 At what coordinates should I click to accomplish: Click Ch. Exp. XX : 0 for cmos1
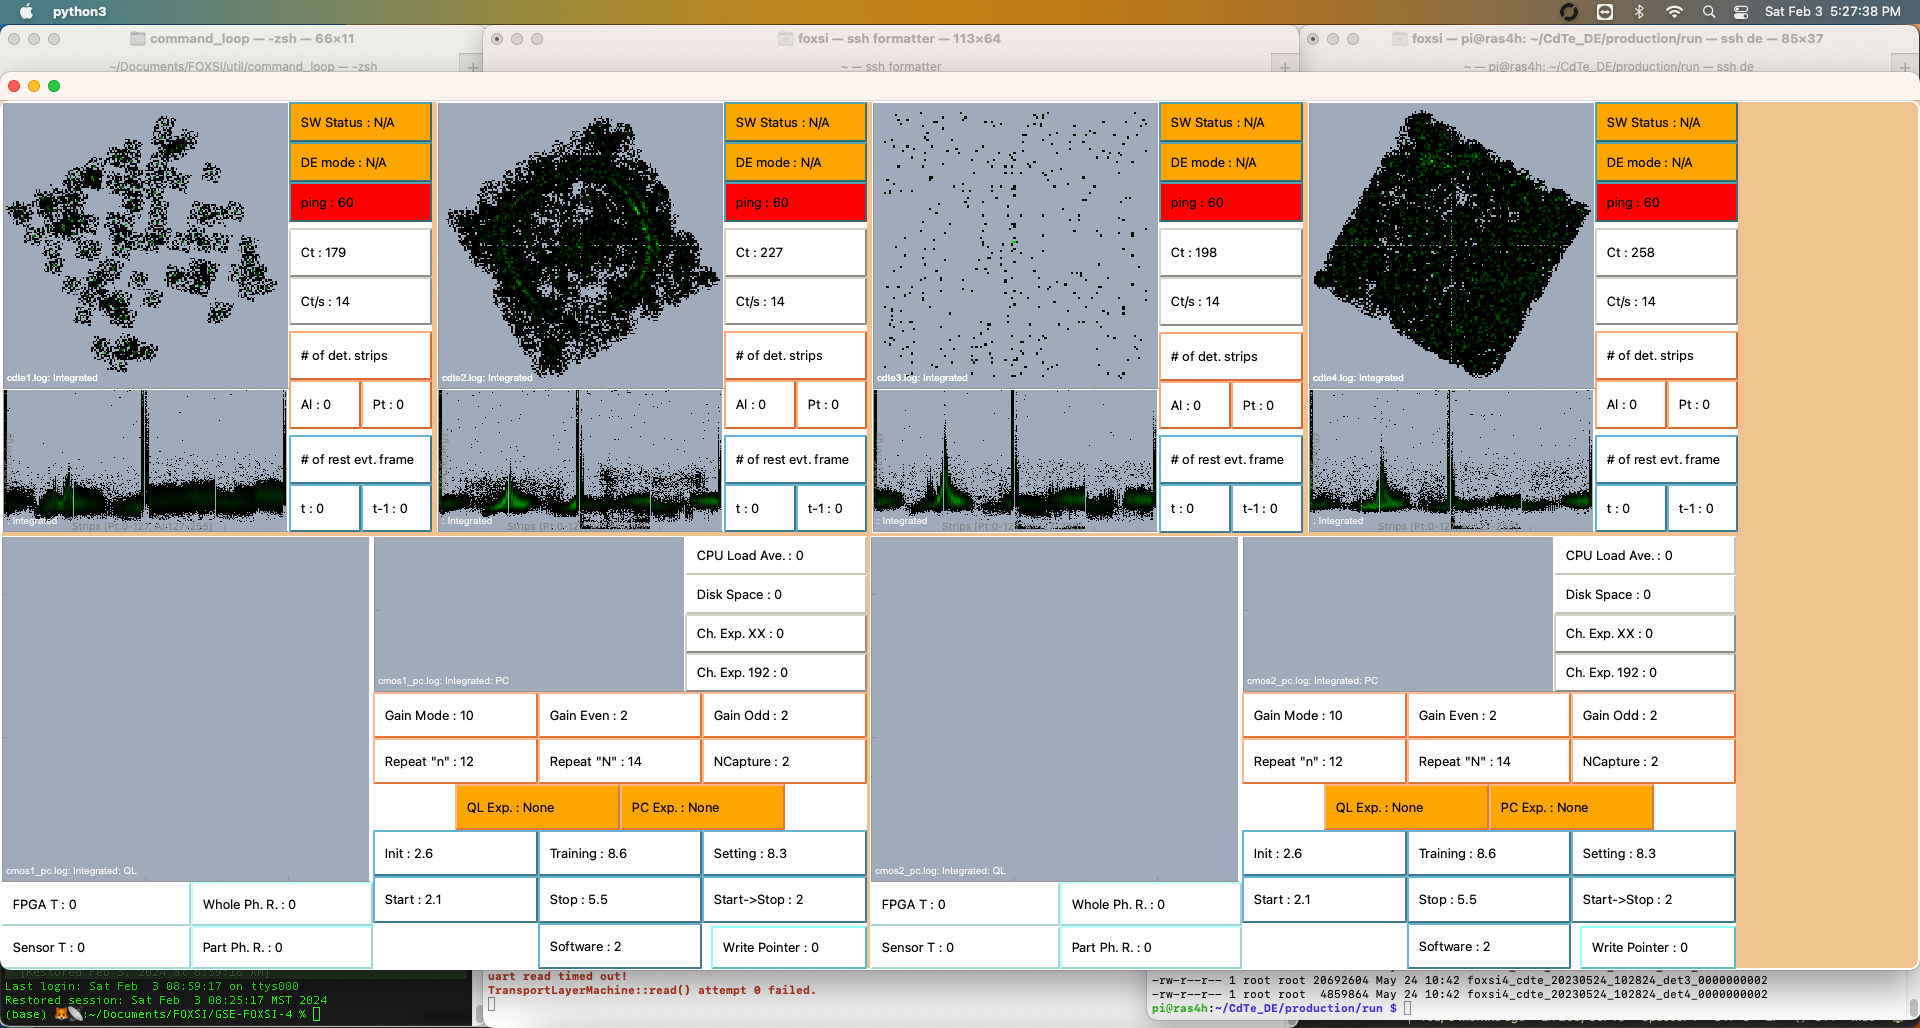(x=775, y=633)
